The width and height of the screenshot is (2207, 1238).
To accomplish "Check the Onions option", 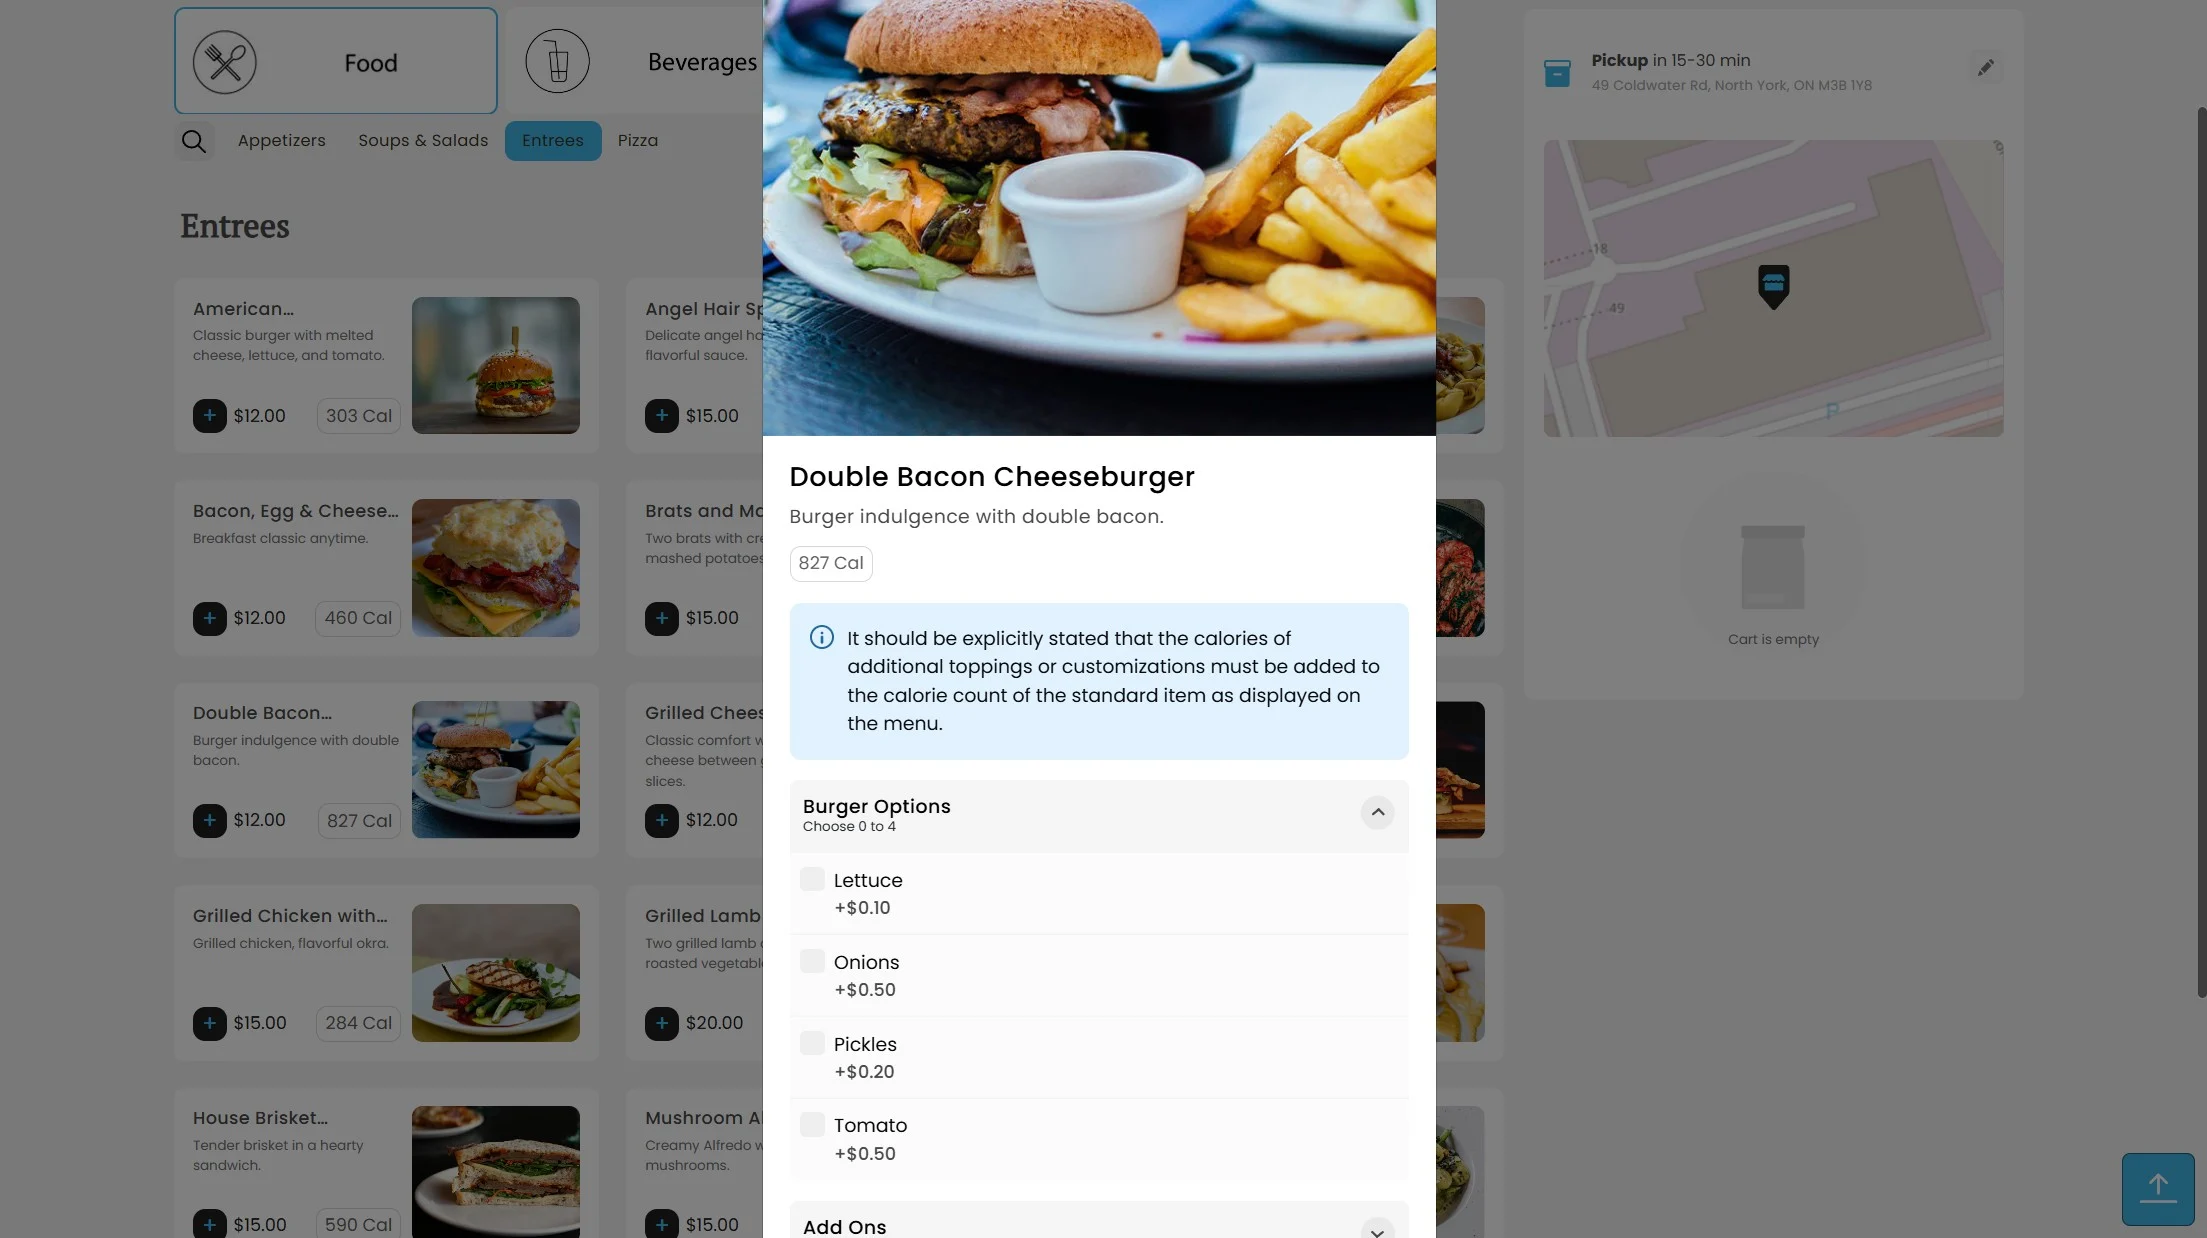I will click(x=812, y=962).
